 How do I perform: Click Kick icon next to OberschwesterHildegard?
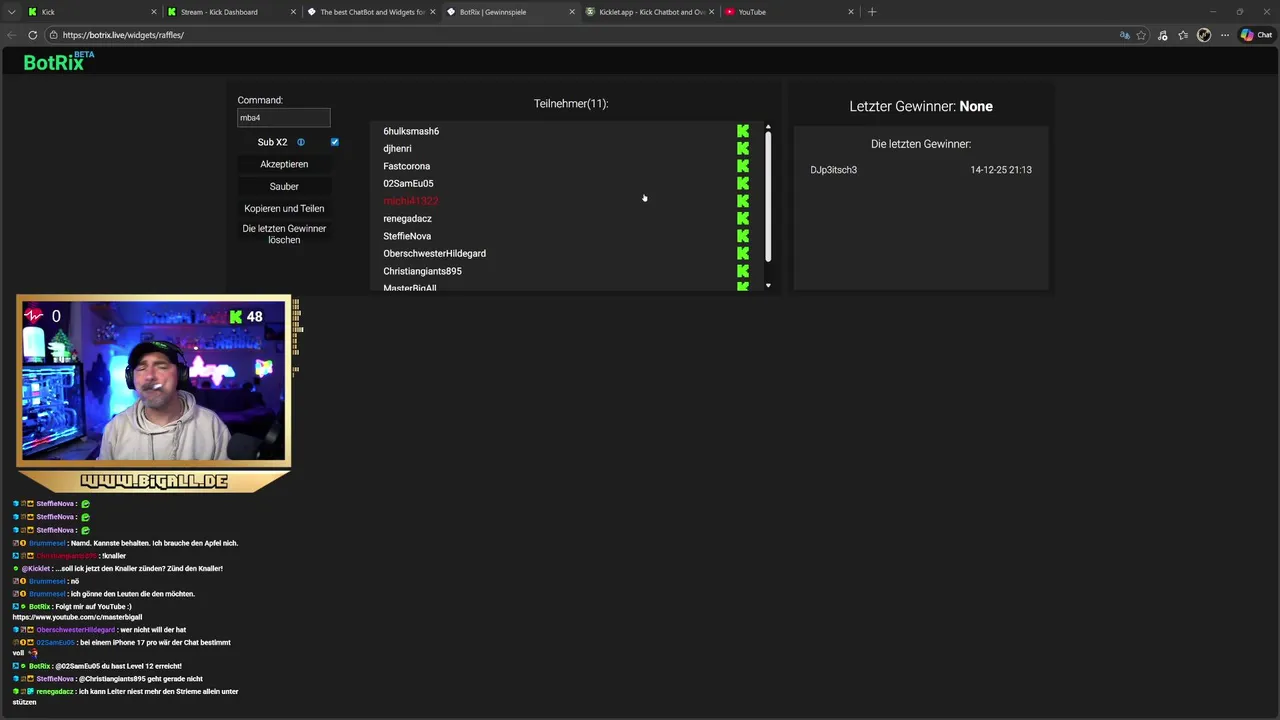coord(743,253)
